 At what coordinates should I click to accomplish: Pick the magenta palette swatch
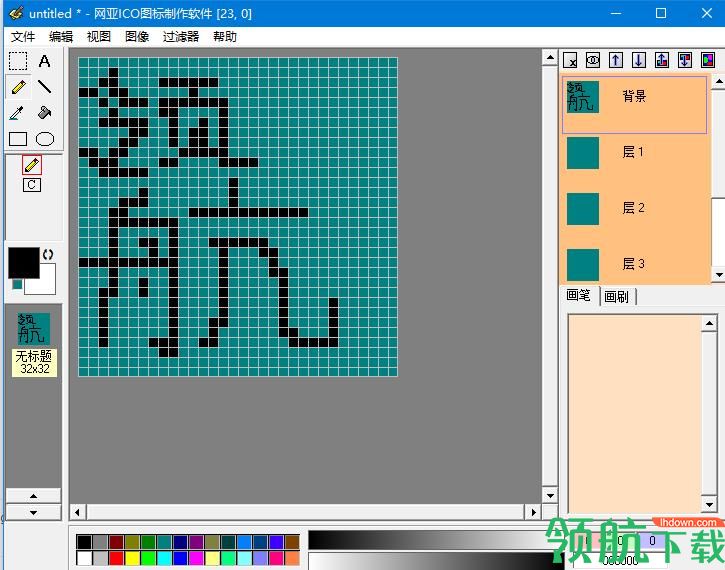[196, 558]
